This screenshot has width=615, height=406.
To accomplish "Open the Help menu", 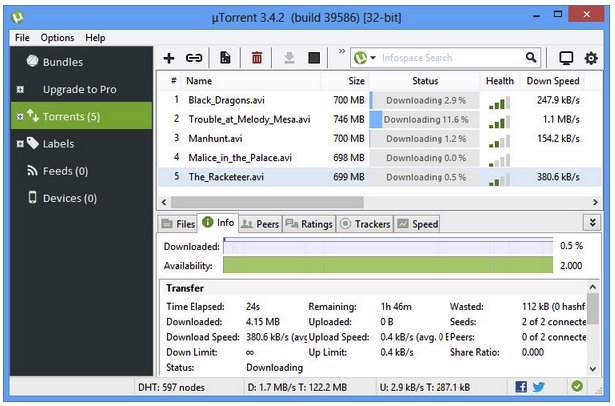I will (x=95, y=38).
